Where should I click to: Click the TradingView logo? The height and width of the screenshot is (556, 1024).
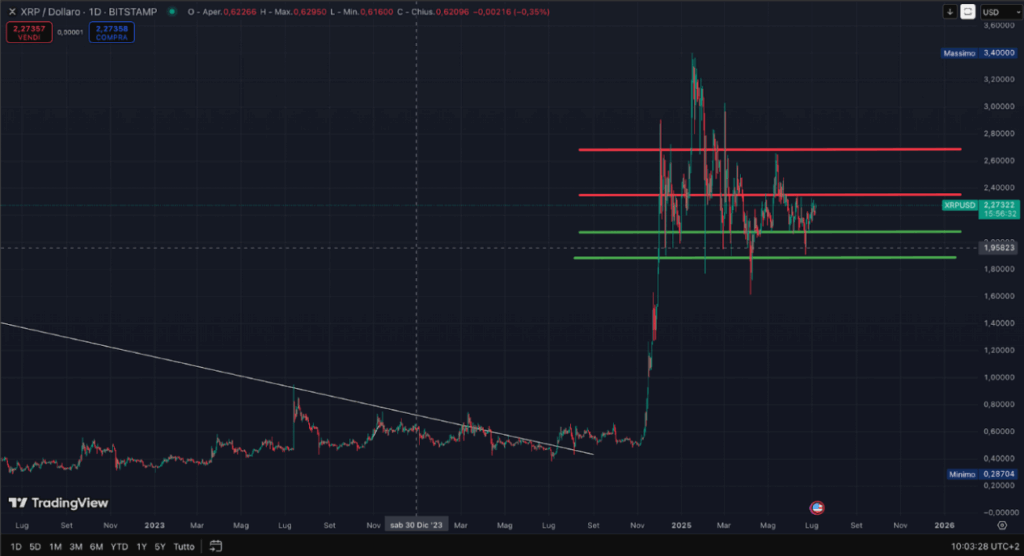(58, 503)
